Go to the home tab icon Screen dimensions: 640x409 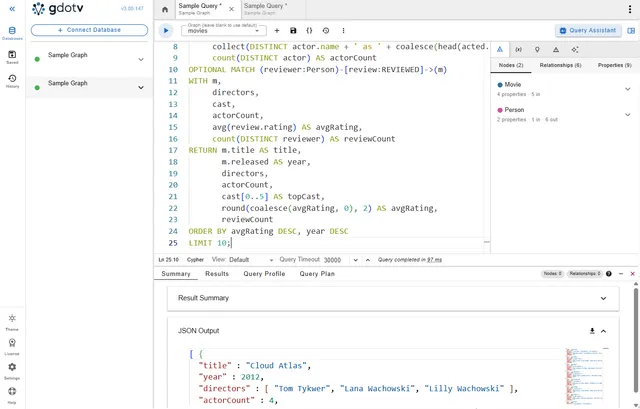(165, 9)
